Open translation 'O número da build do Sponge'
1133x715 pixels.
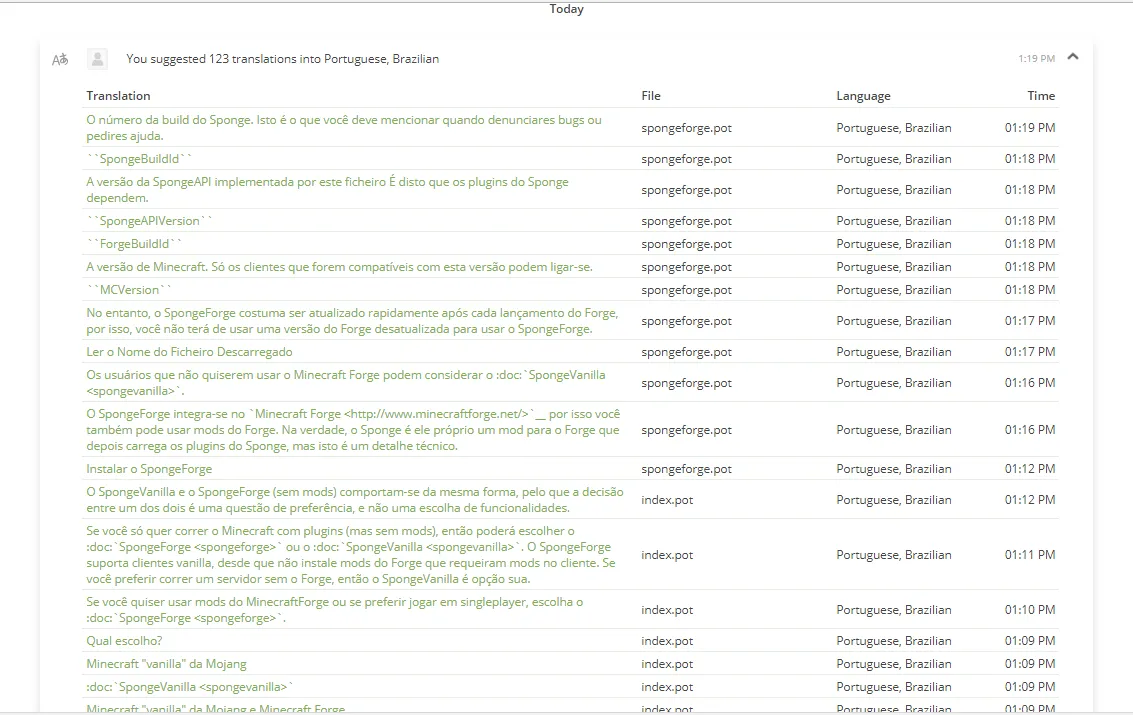344,128
